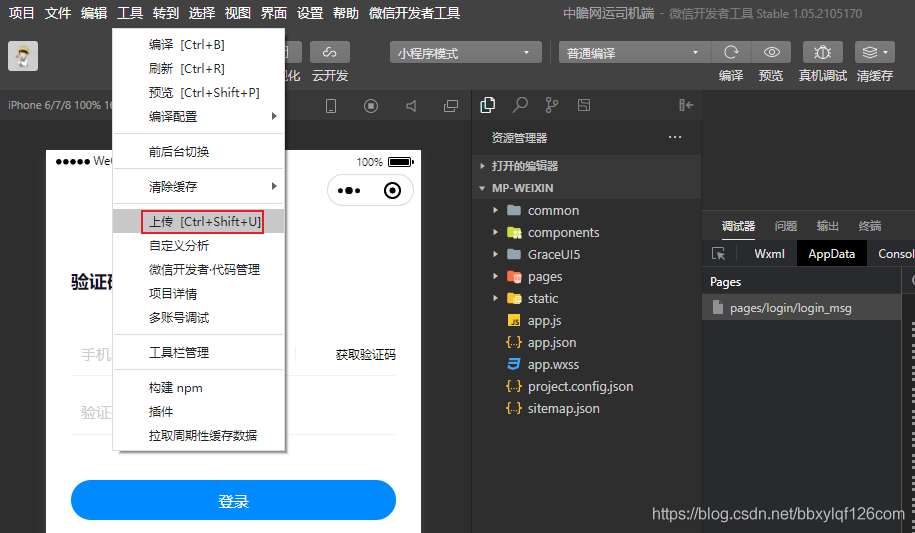Click the simulator record/stop circle icon
Image resolution: width=915 pixels, height=533 pixels.
point(371,106)
